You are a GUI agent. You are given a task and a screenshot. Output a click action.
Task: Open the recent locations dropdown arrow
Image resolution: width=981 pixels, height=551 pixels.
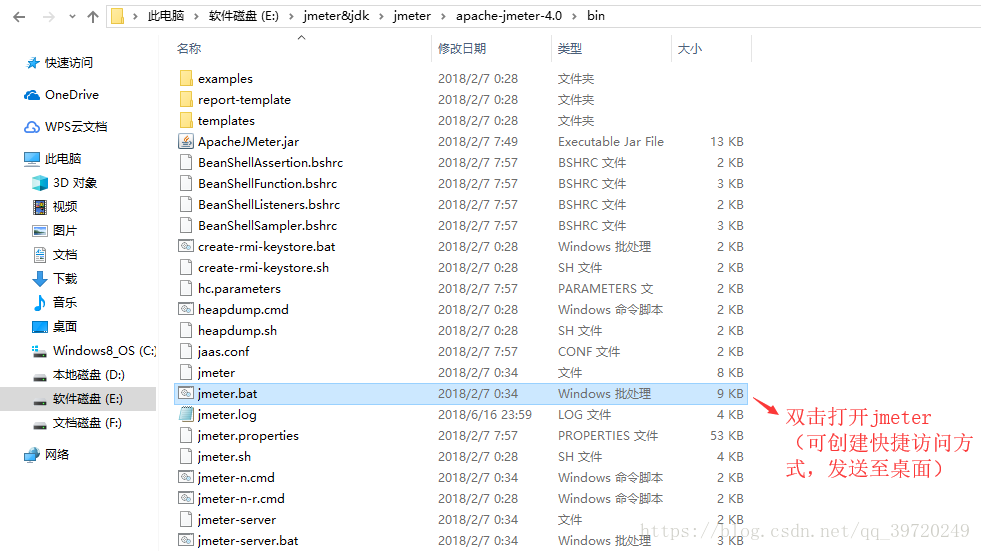[x=72, y=17]
